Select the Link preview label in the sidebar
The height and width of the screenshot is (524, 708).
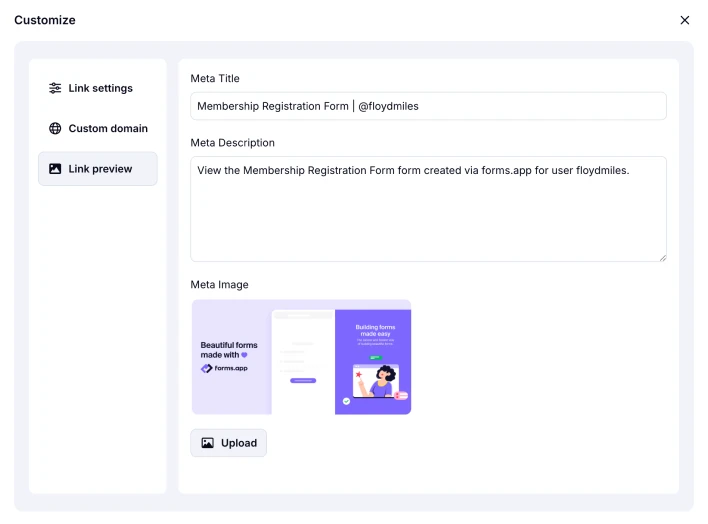pyautogui.click(x=100, y=169)
